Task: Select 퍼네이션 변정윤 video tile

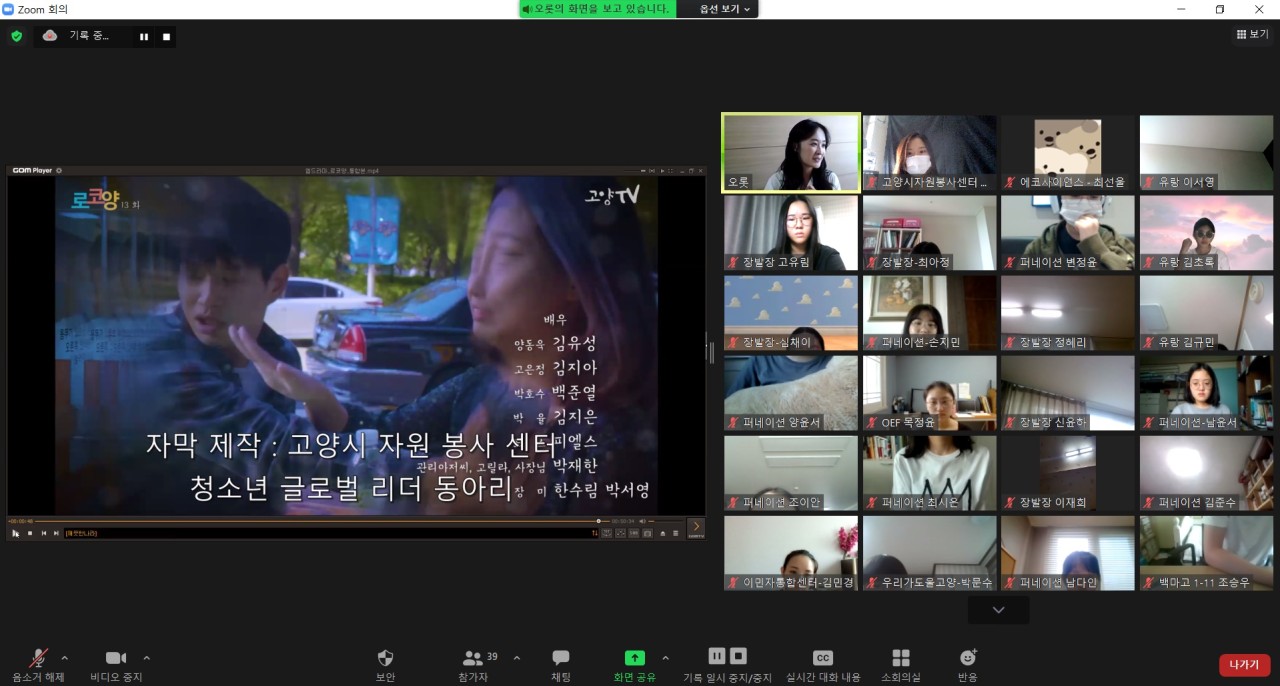Action: coord(1068,232)
